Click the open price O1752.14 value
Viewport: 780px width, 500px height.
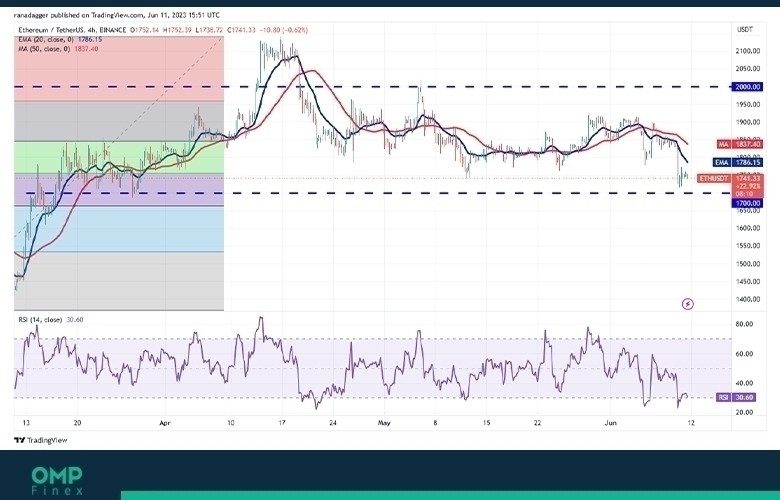(x=145, y=30)
